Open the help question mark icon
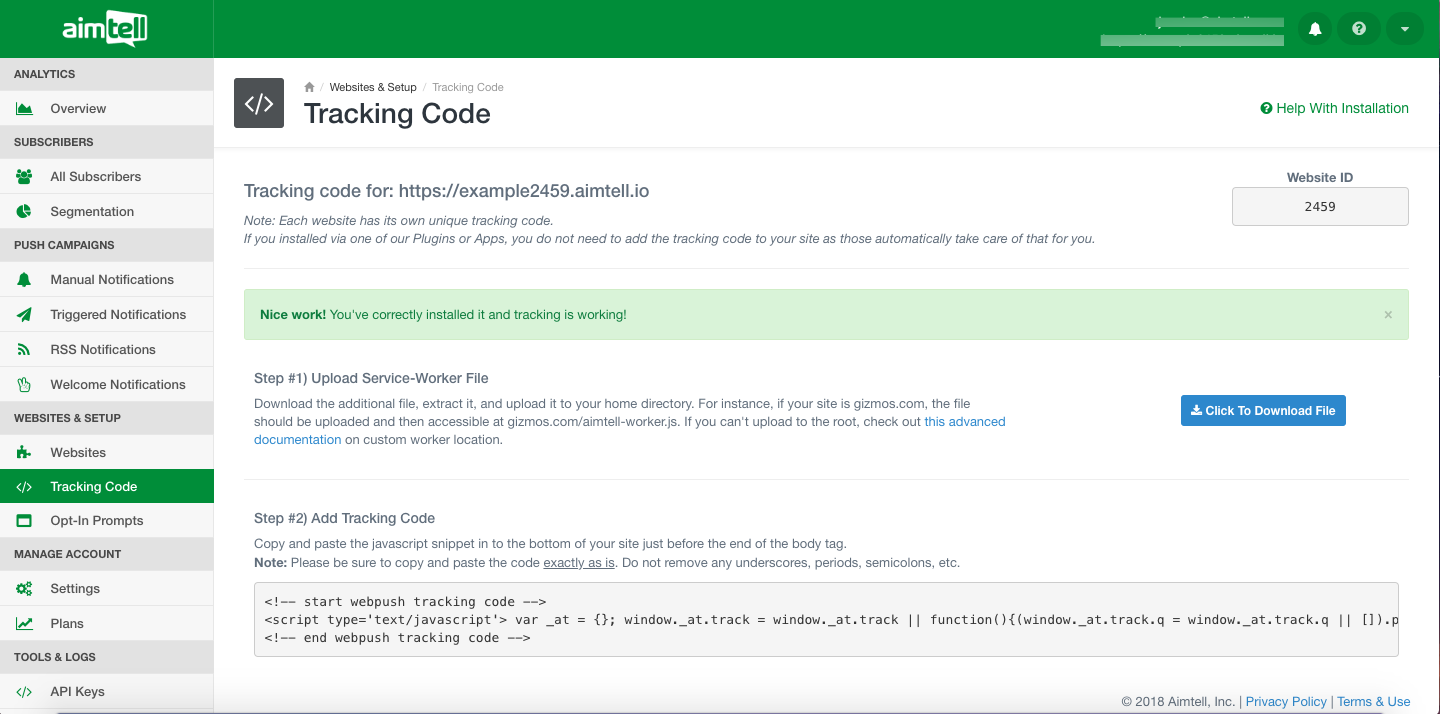 tap(1359, 29)
